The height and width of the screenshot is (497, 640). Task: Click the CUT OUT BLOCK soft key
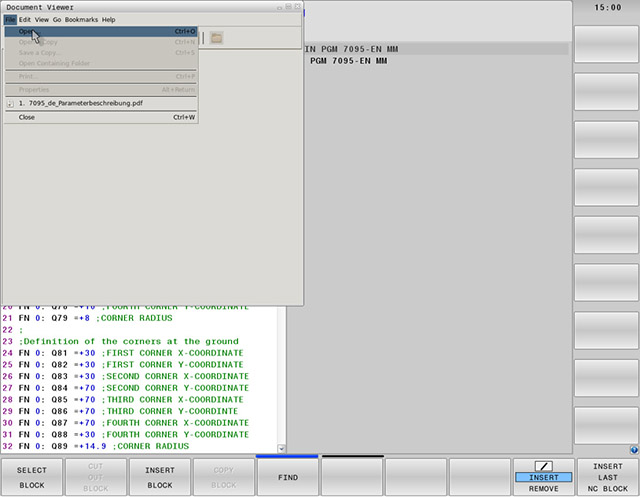96,477
